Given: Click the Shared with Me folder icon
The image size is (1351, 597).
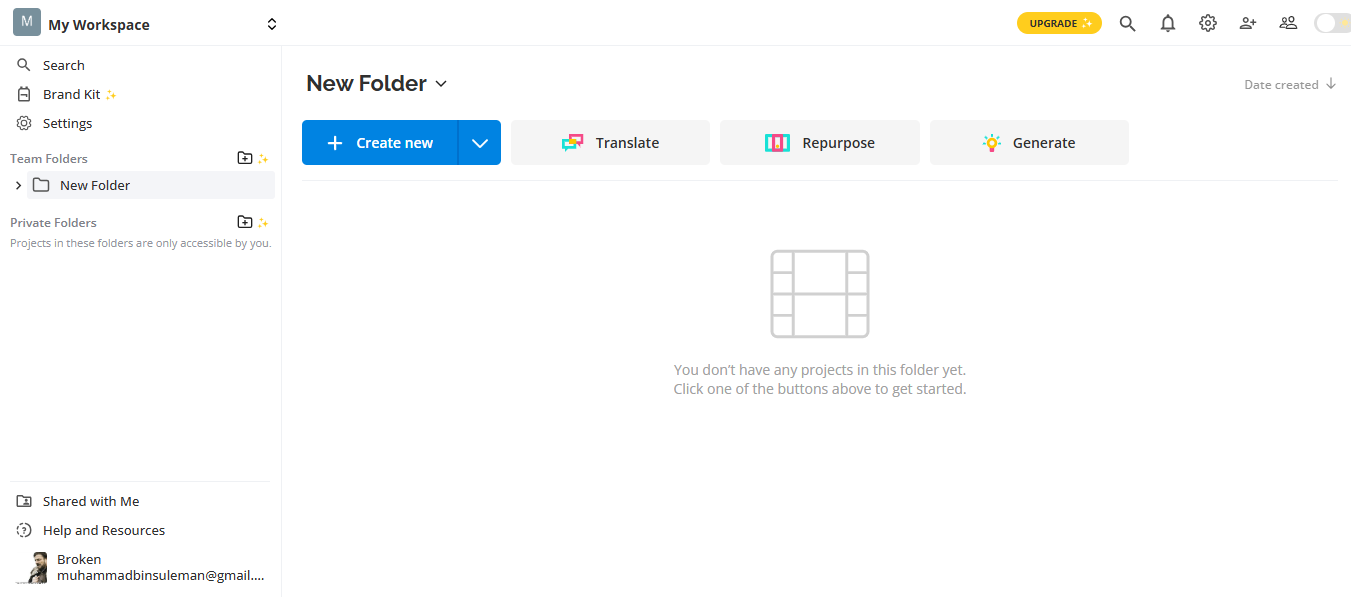Looking at the screenshot, I should click(24, 501).
